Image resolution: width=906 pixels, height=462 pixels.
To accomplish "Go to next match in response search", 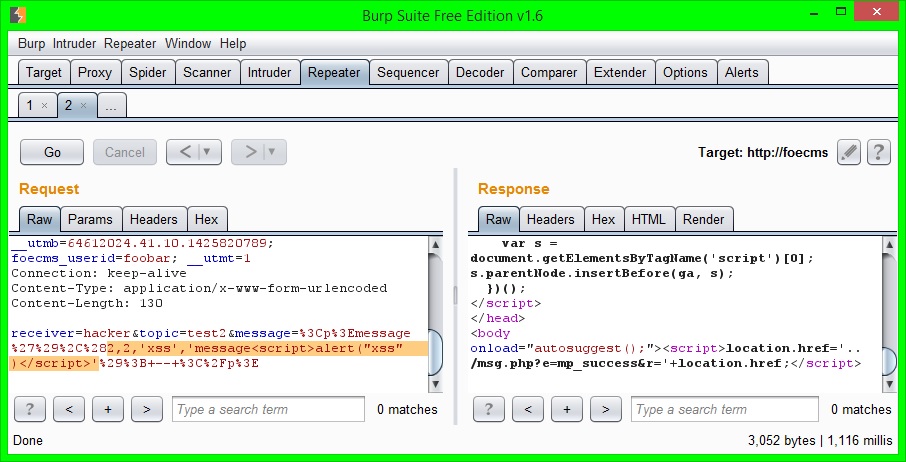I will click(605, 409).
